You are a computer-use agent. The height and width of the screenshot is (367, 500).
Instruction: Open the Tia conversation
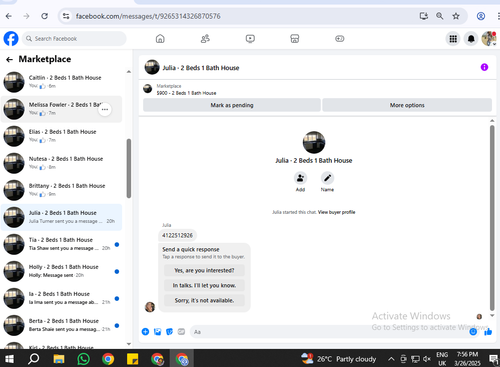[x=61, y=244]
